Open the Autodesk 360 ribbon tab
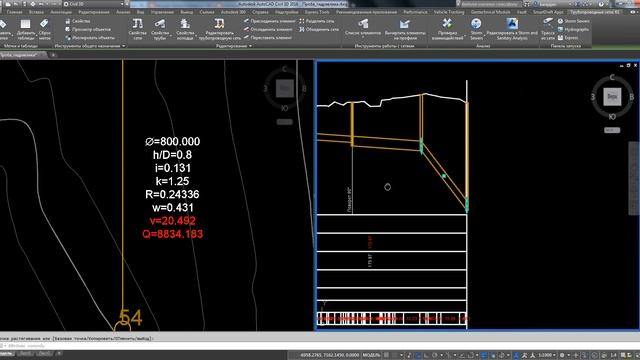Image resolution: width=640 pixels, height=360 pixels. [233, 12]
